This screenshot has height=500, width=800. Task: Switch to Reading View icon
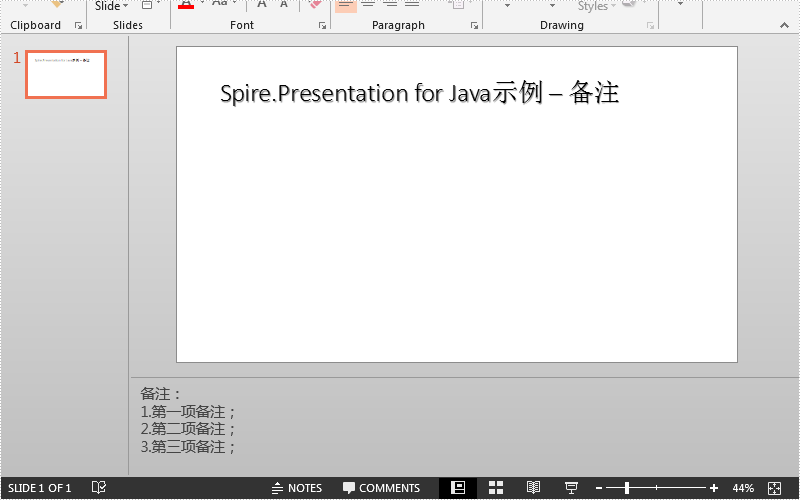tap(533, 488)
